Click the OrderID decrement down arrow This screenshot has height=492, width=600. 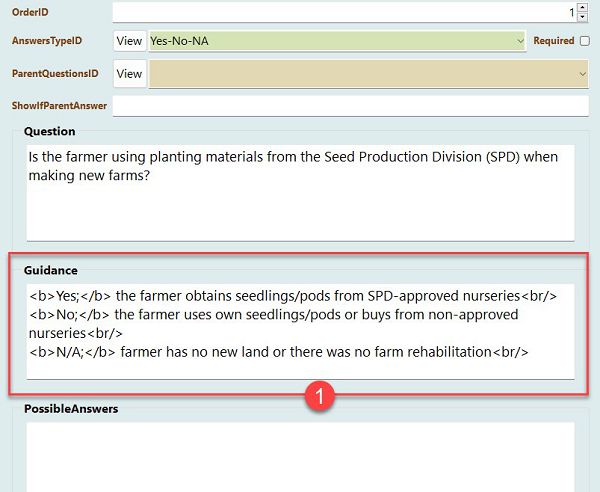pyautogui.click(x=582, y=17)
